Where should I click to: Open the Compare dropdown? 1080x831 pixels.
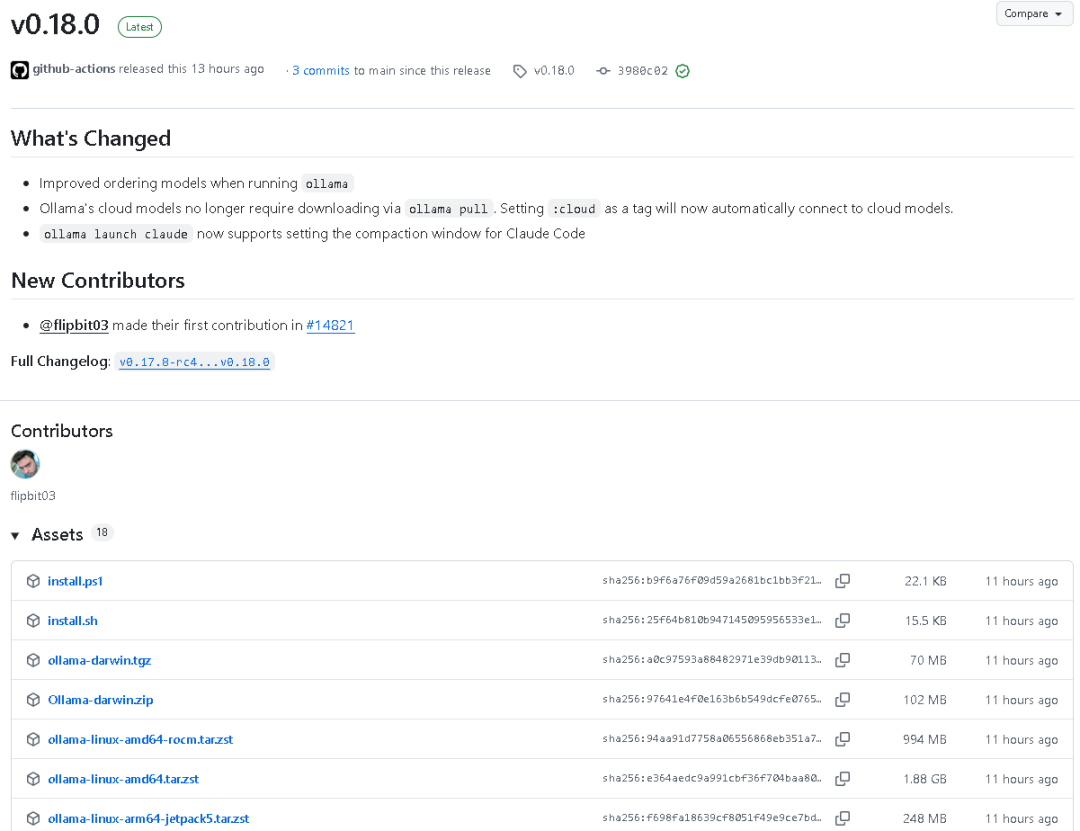[1034, 14]
